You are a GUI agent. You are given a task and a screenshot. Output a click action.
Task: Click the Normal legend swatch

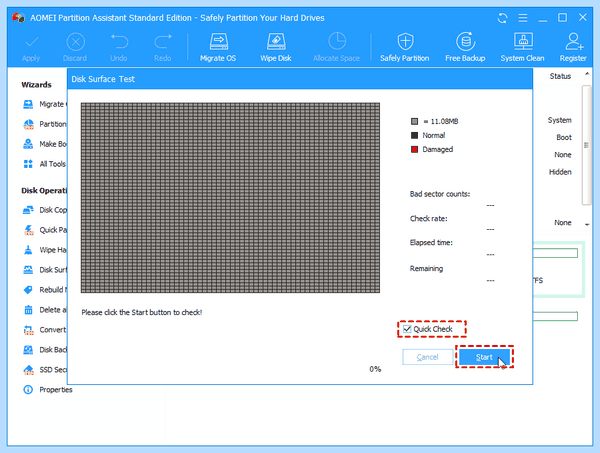(x=414, y=135)
